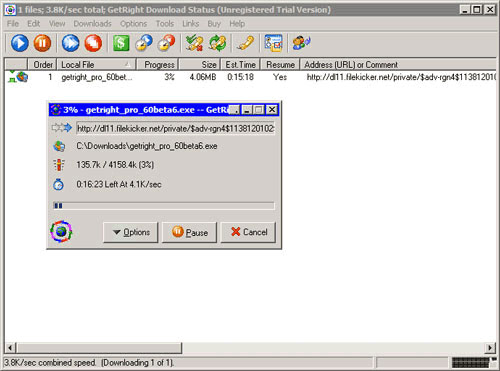The width and height of the screenshot is (500, 371).
Task: Pause the getright_pro_60beta6.exe download
Action: [189, 232]
